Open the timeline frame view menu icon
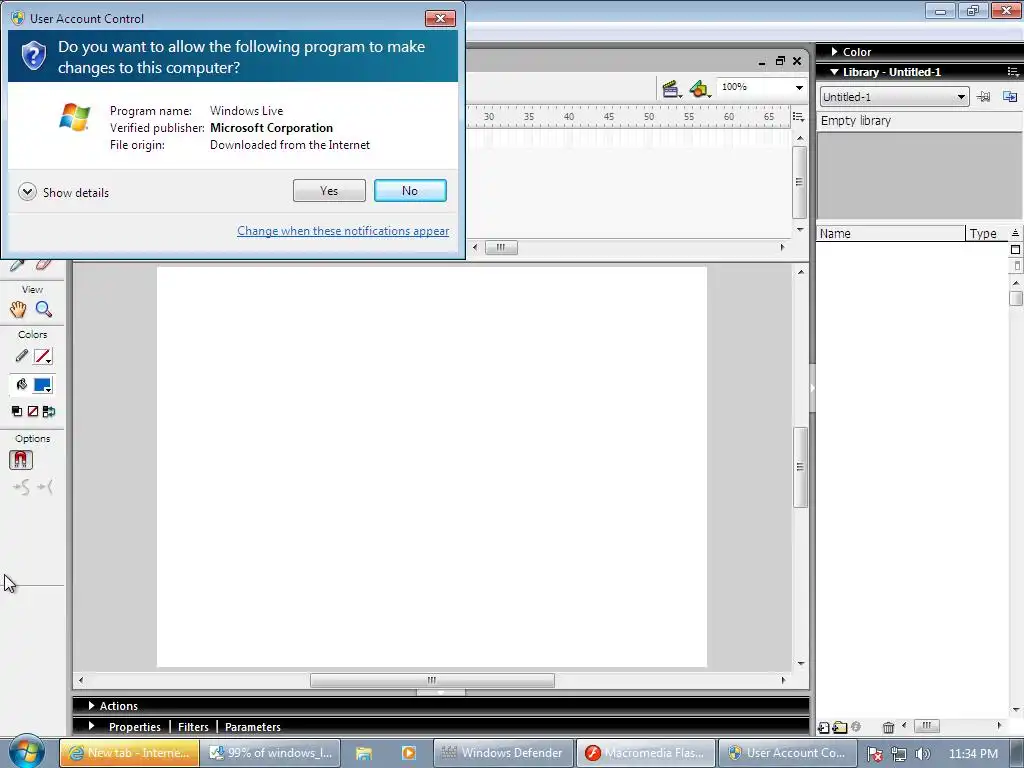 798,117
